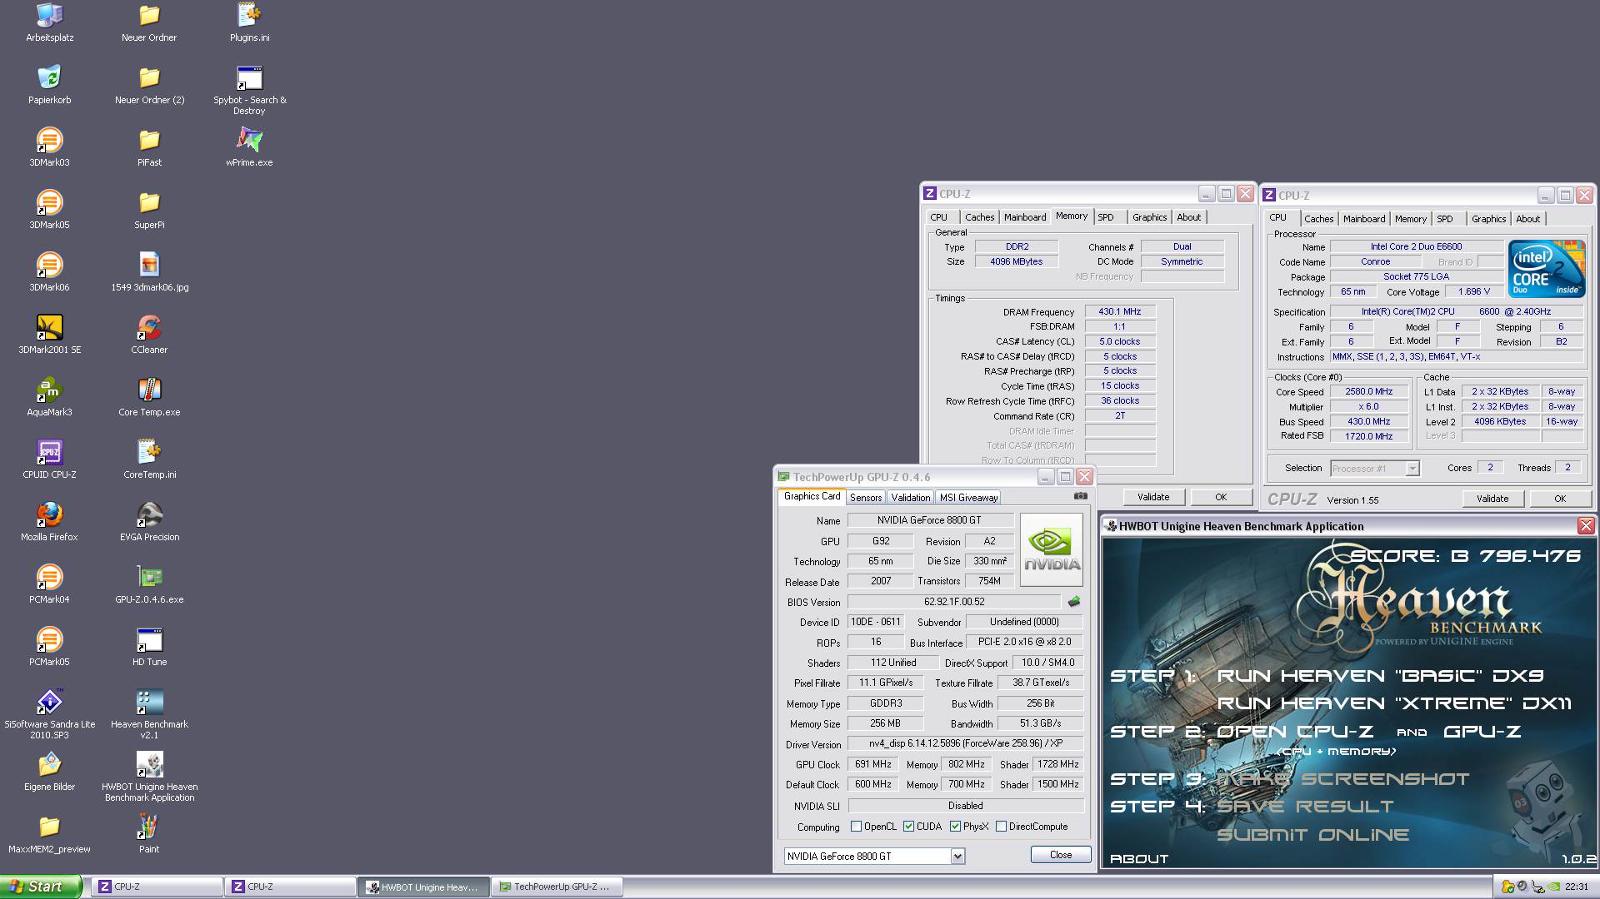1600x899 pixels.
Task: Click RUN HEAVEN "XTREME" DX11 option
Action: (1394, 703)
